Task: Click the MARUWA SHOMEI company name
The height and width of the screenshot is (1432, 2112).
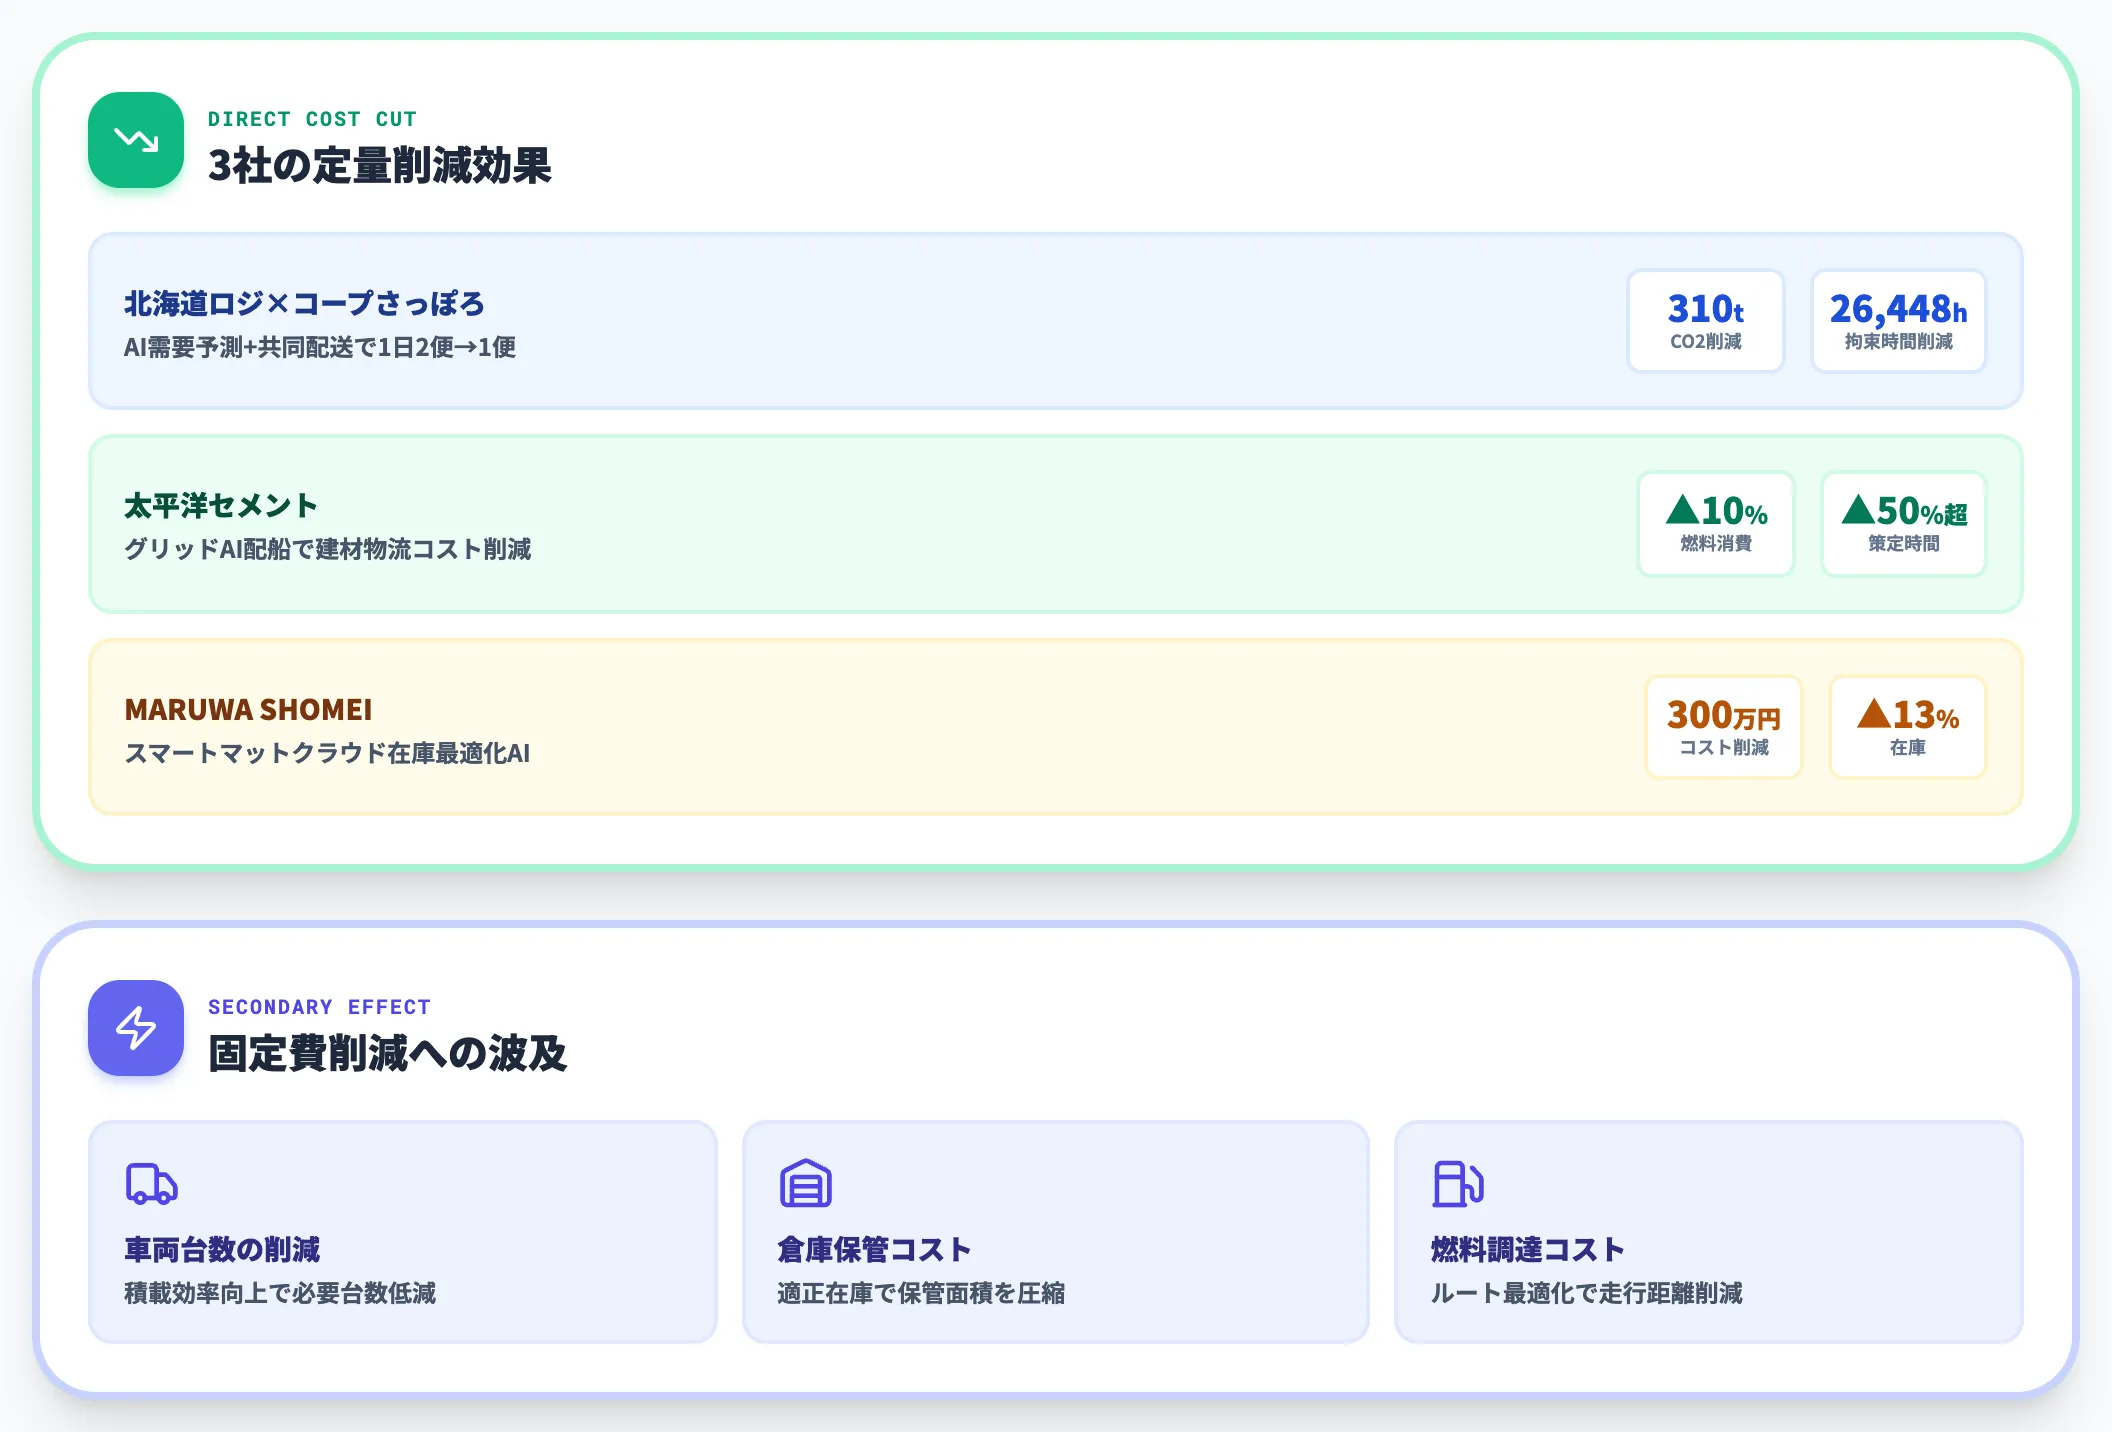Action: point(248,710)
